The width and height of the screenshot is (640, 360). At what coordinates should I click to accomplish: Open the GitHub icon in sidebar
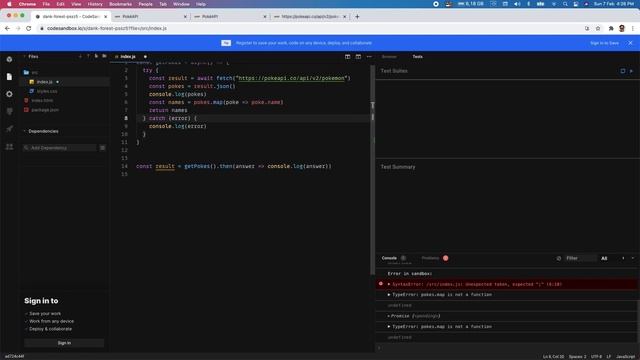click(x=9, y=111)
